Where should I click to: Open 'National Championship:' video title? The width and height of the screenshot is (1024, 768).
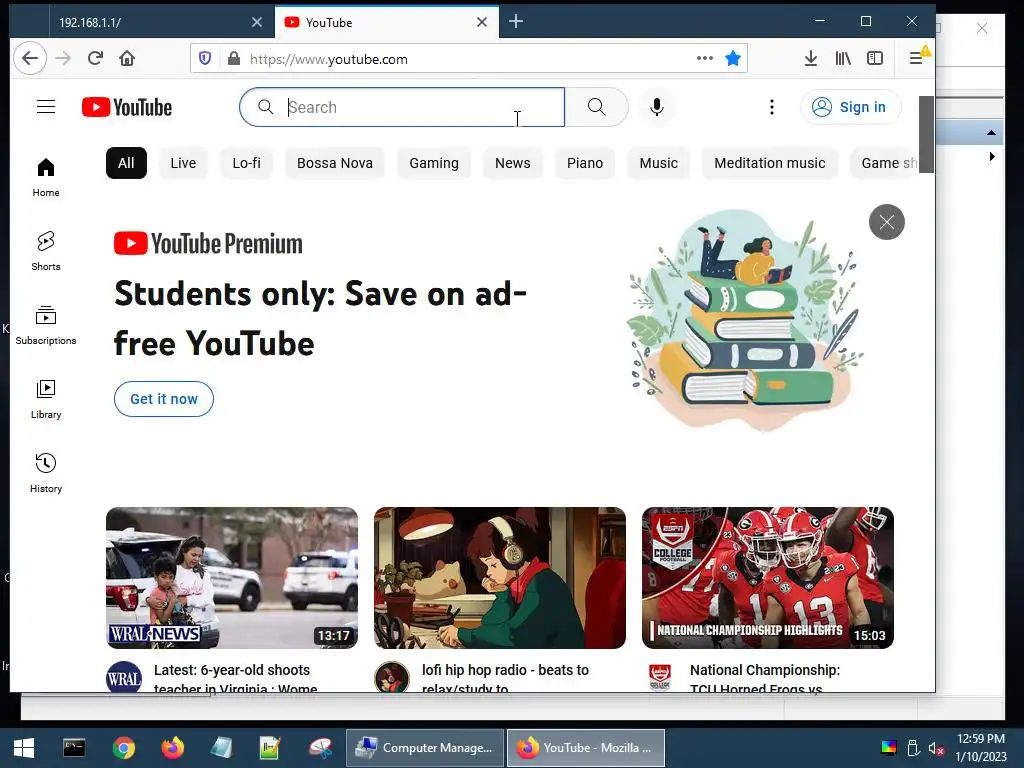click(x=765, y=679)
